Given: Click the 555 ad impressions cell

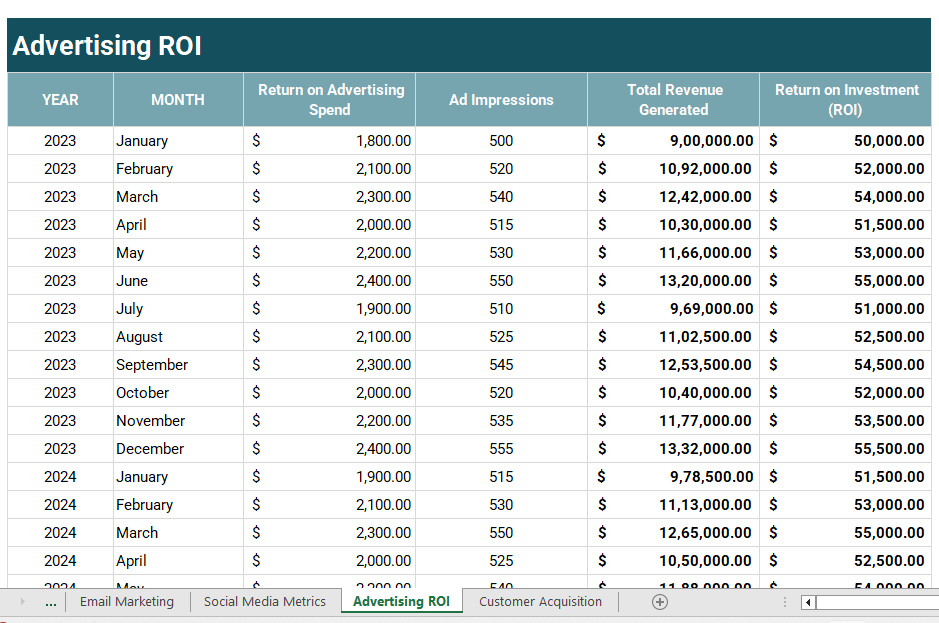Looking at the screenshot, I should (x=501, y=449).
